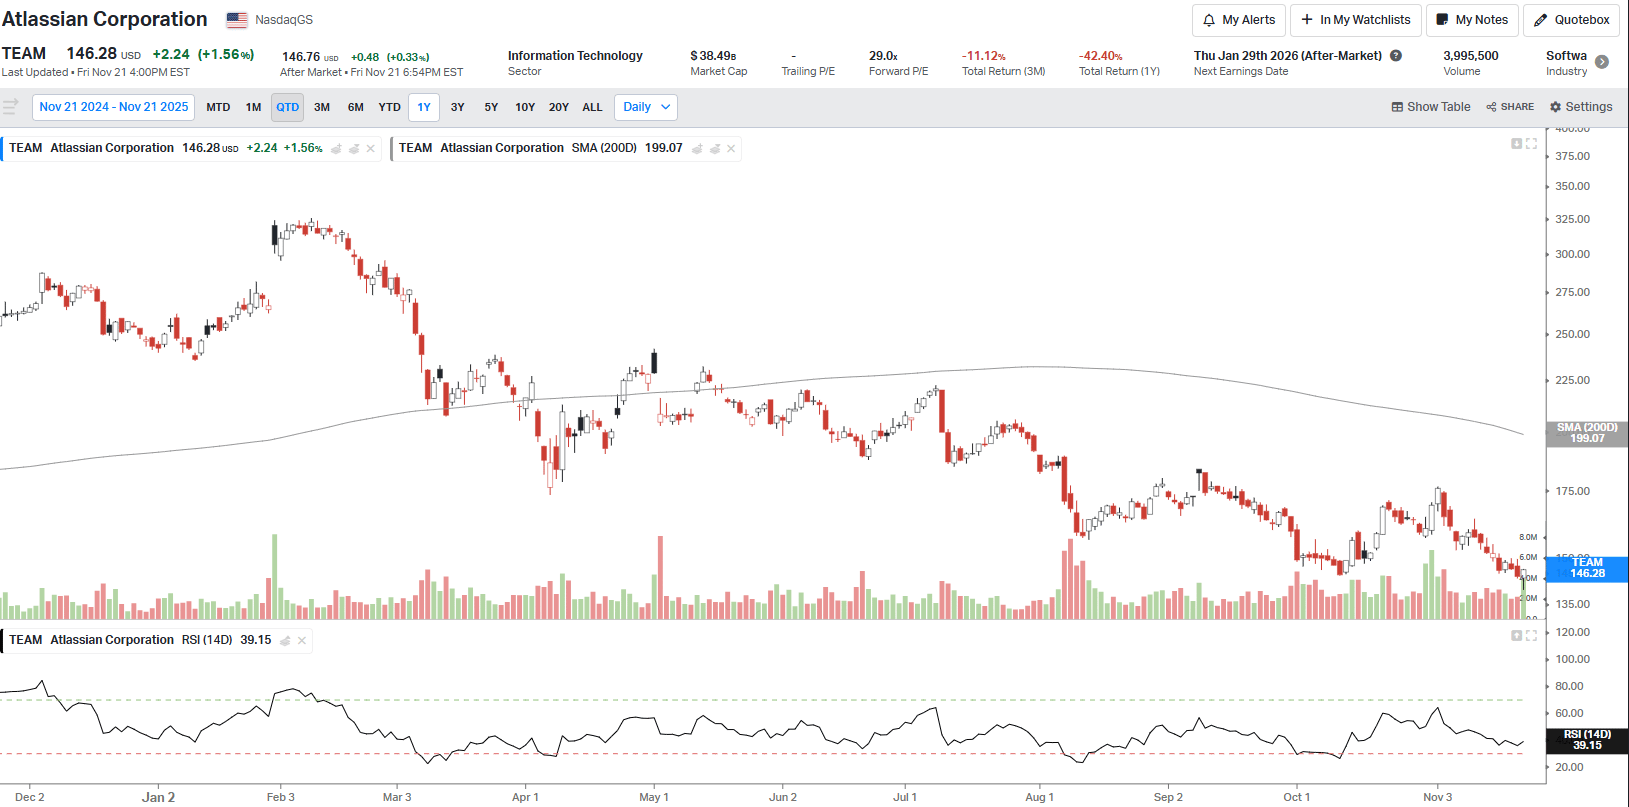Select the 3Y time range
The width and height of the screenshot is (1629, 807).
(458, 107)
